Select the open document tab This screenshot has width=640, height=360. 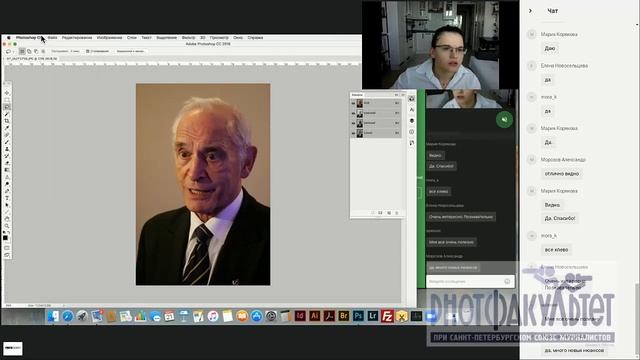pos(32,59)
